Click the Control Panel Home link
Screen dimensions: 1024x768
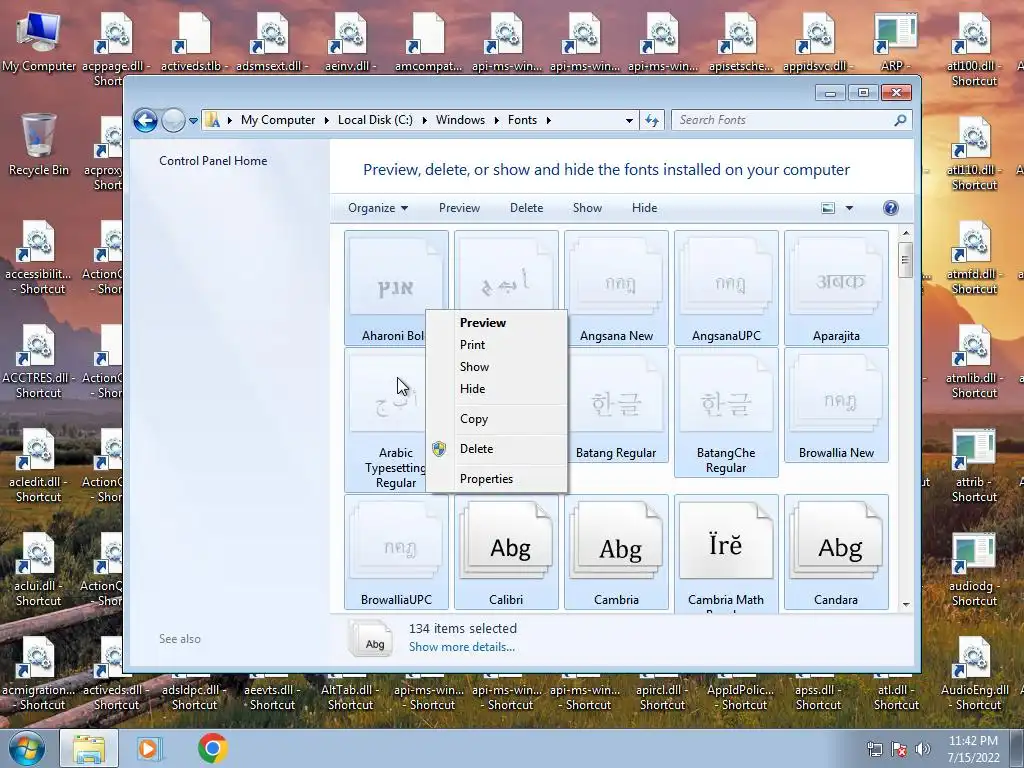click(x=213, y=161)
